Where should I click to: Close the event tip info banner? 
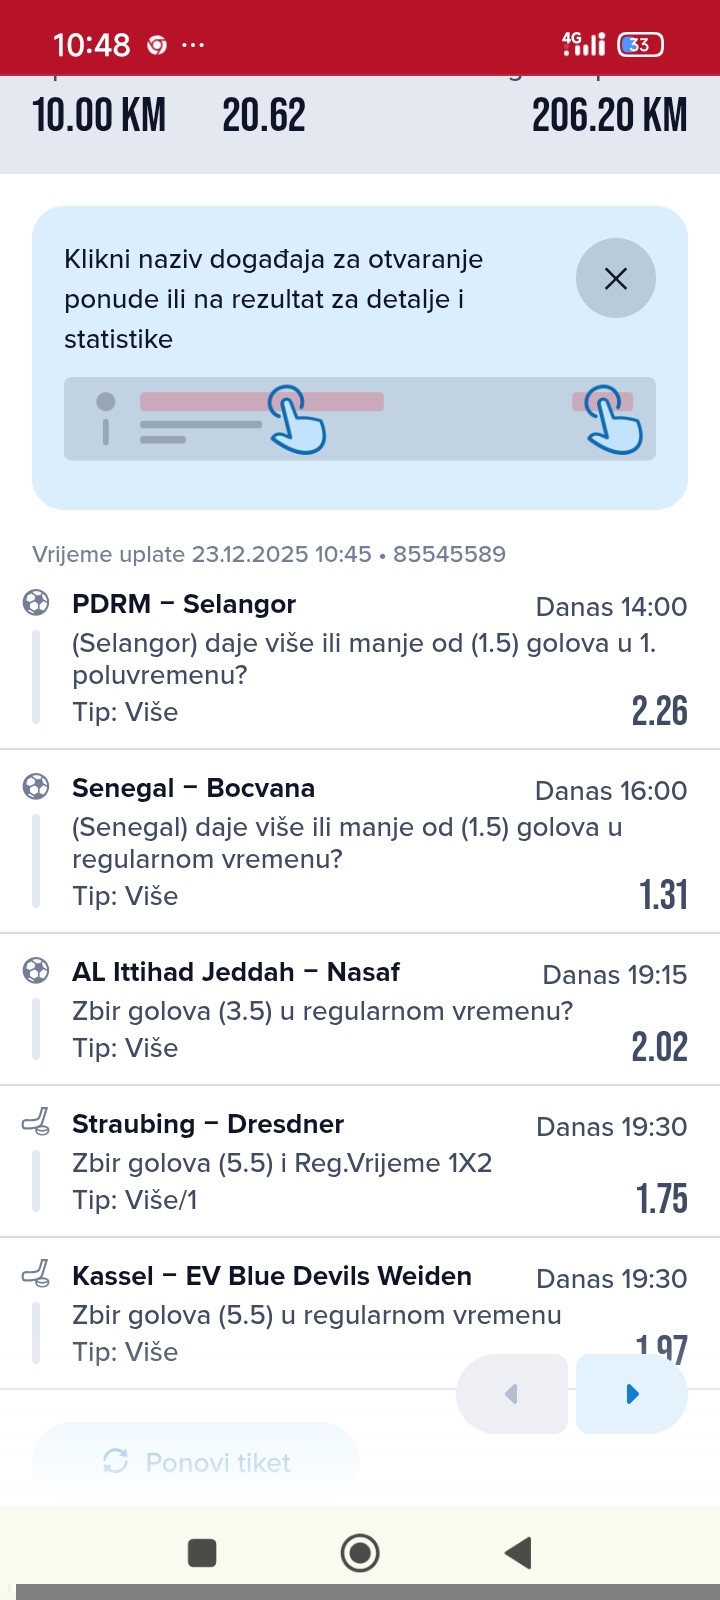tap(615, 278)
